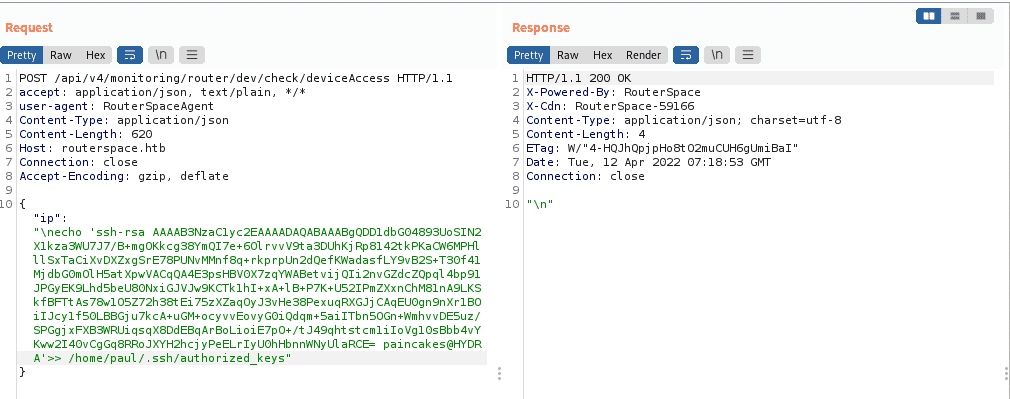Click HTTP/1.1 200 OK status line
1010x399 pixels.
pyautogui.click(x=578, y=79)
